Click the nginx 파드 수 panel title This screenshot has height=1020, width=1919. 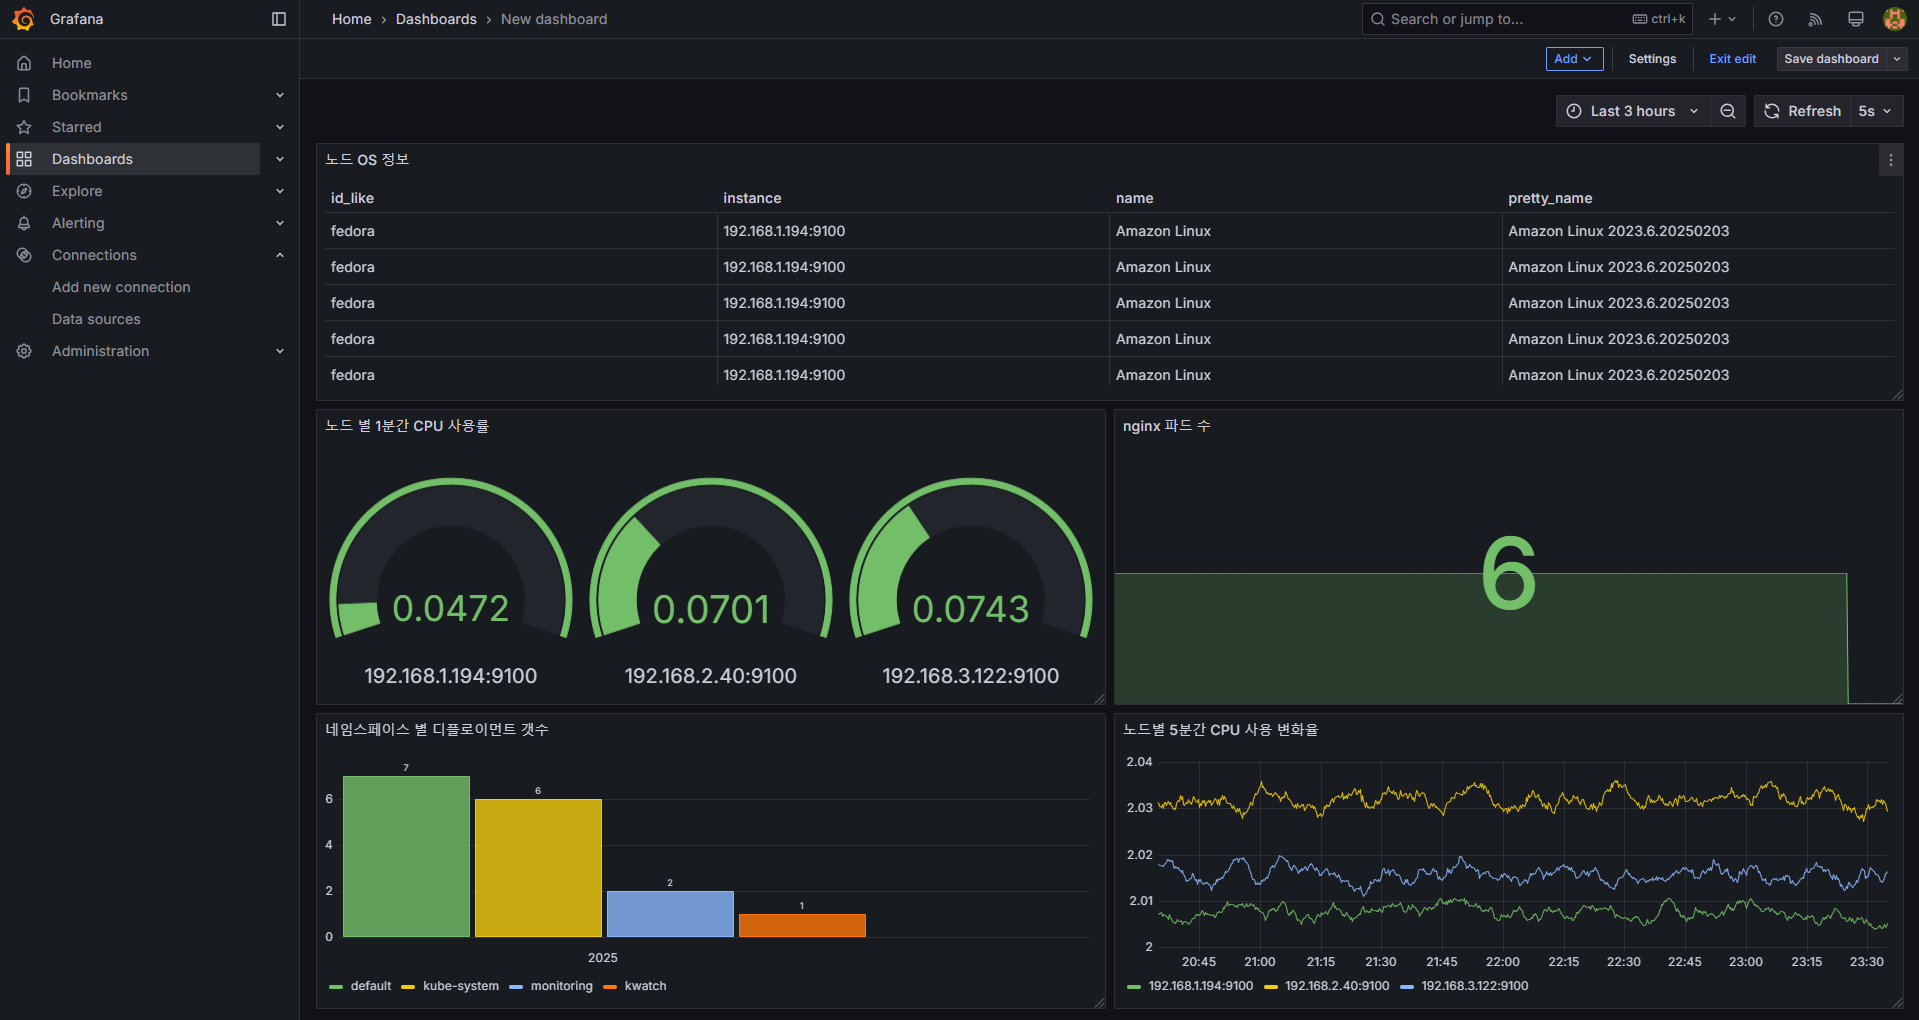point(1166,426)
